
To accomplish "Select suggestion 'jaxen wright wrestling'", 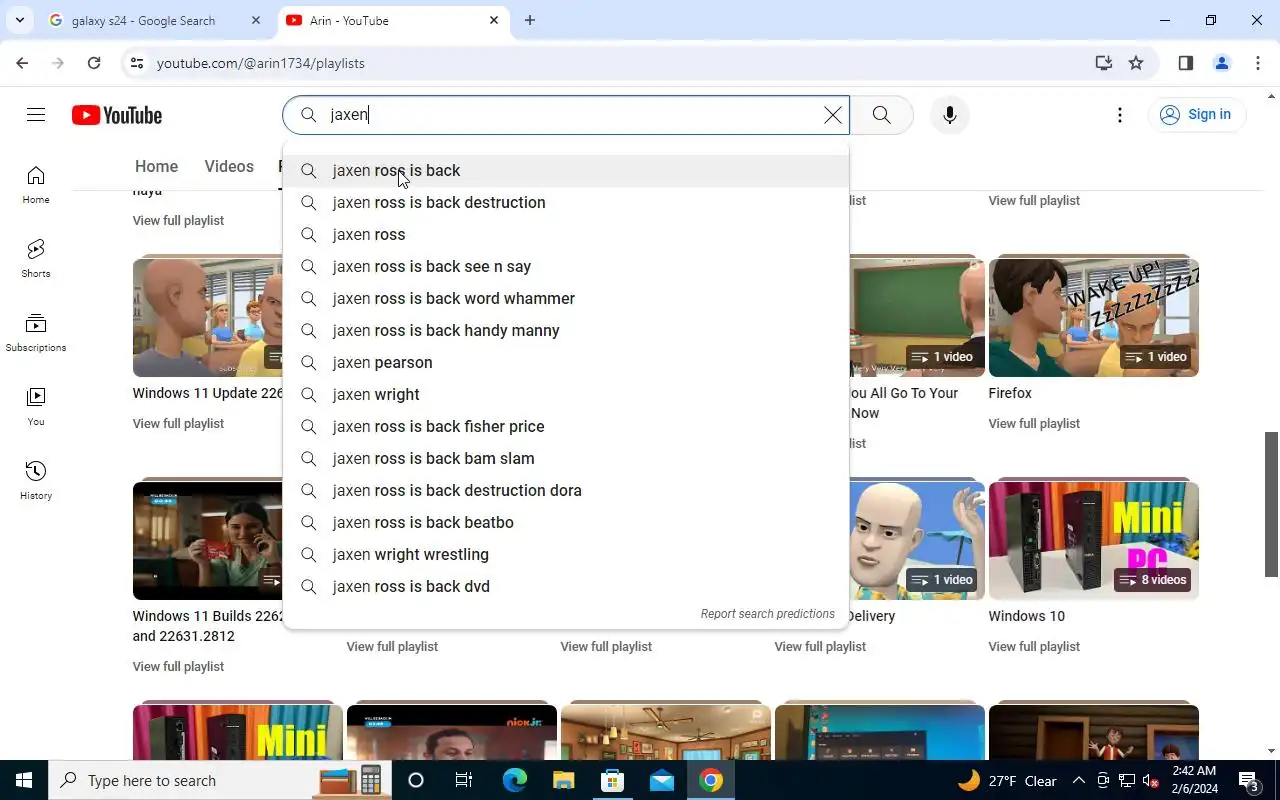I will tap(566, 555).
